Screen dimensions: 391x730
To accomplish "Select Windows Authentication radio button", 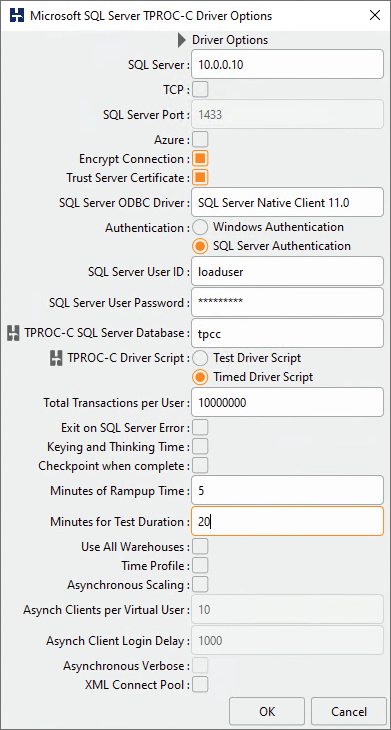I will point(200,227).
